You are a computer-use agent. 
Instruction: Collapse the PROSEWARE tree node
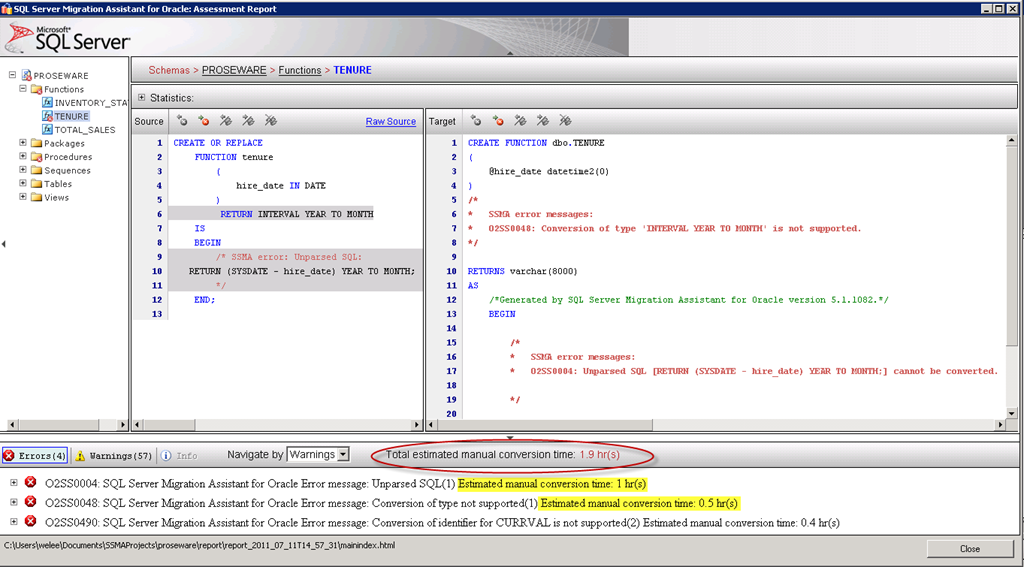pyautogui.click(x=12, y=75)
